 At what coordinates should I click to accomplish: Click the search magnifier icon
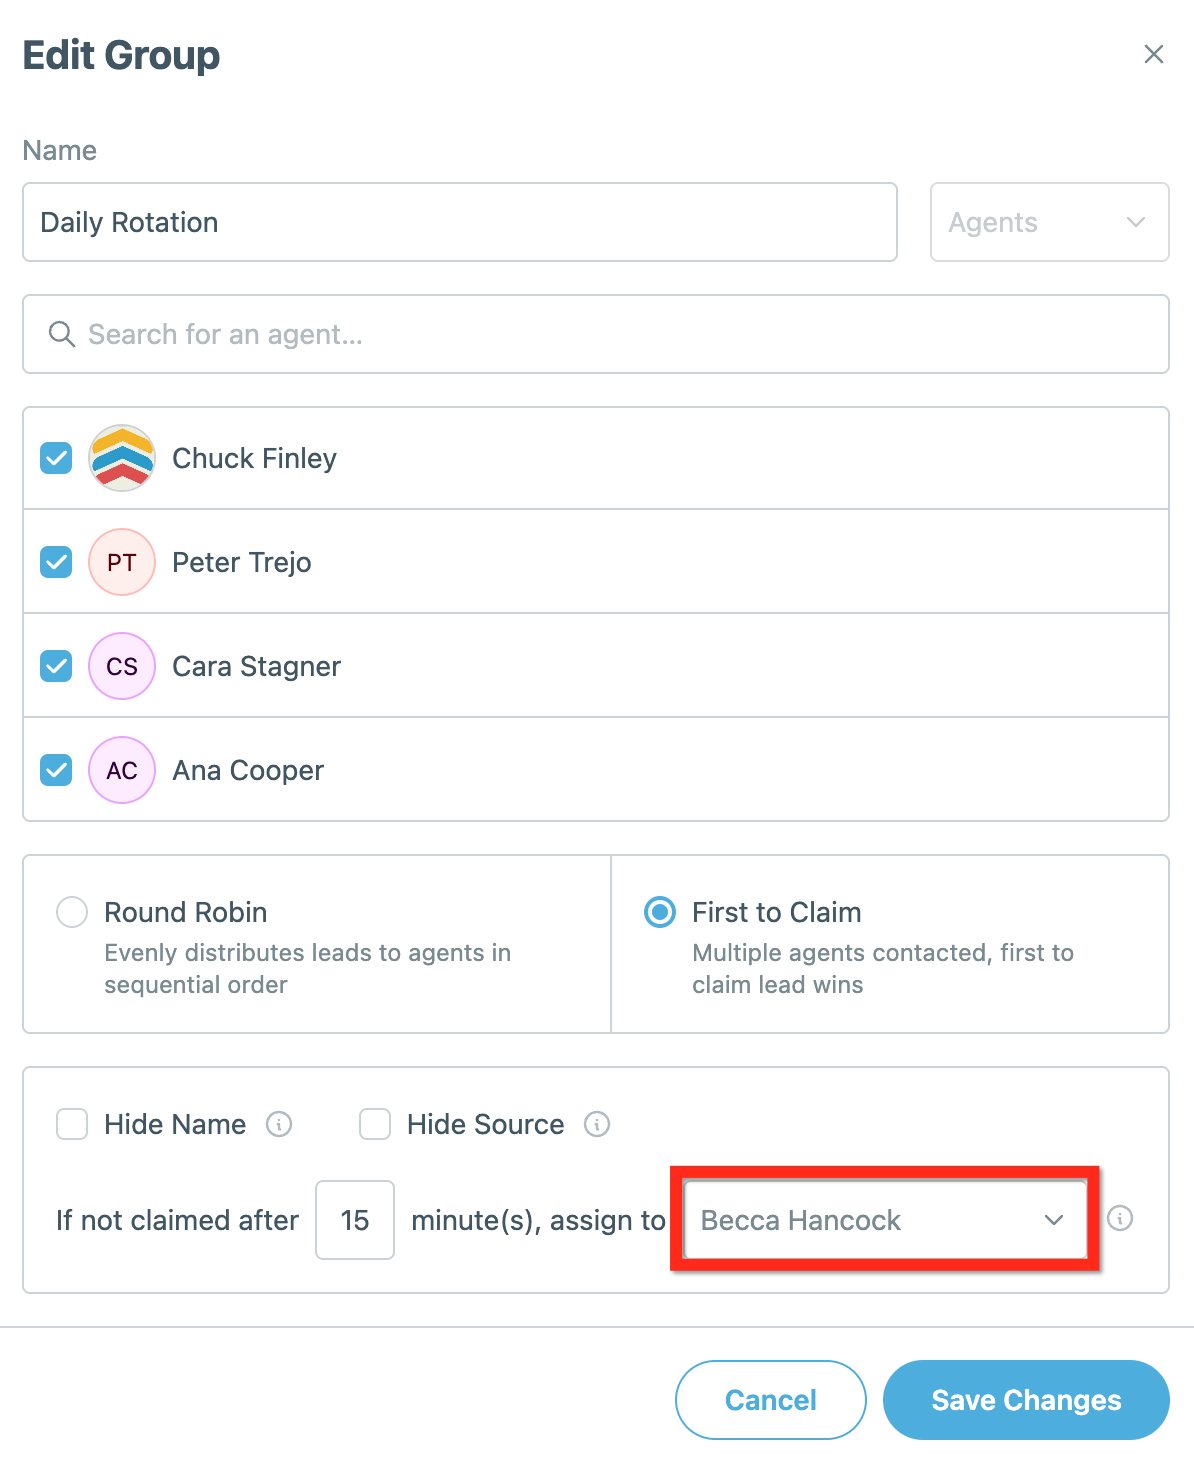(62, 334)
